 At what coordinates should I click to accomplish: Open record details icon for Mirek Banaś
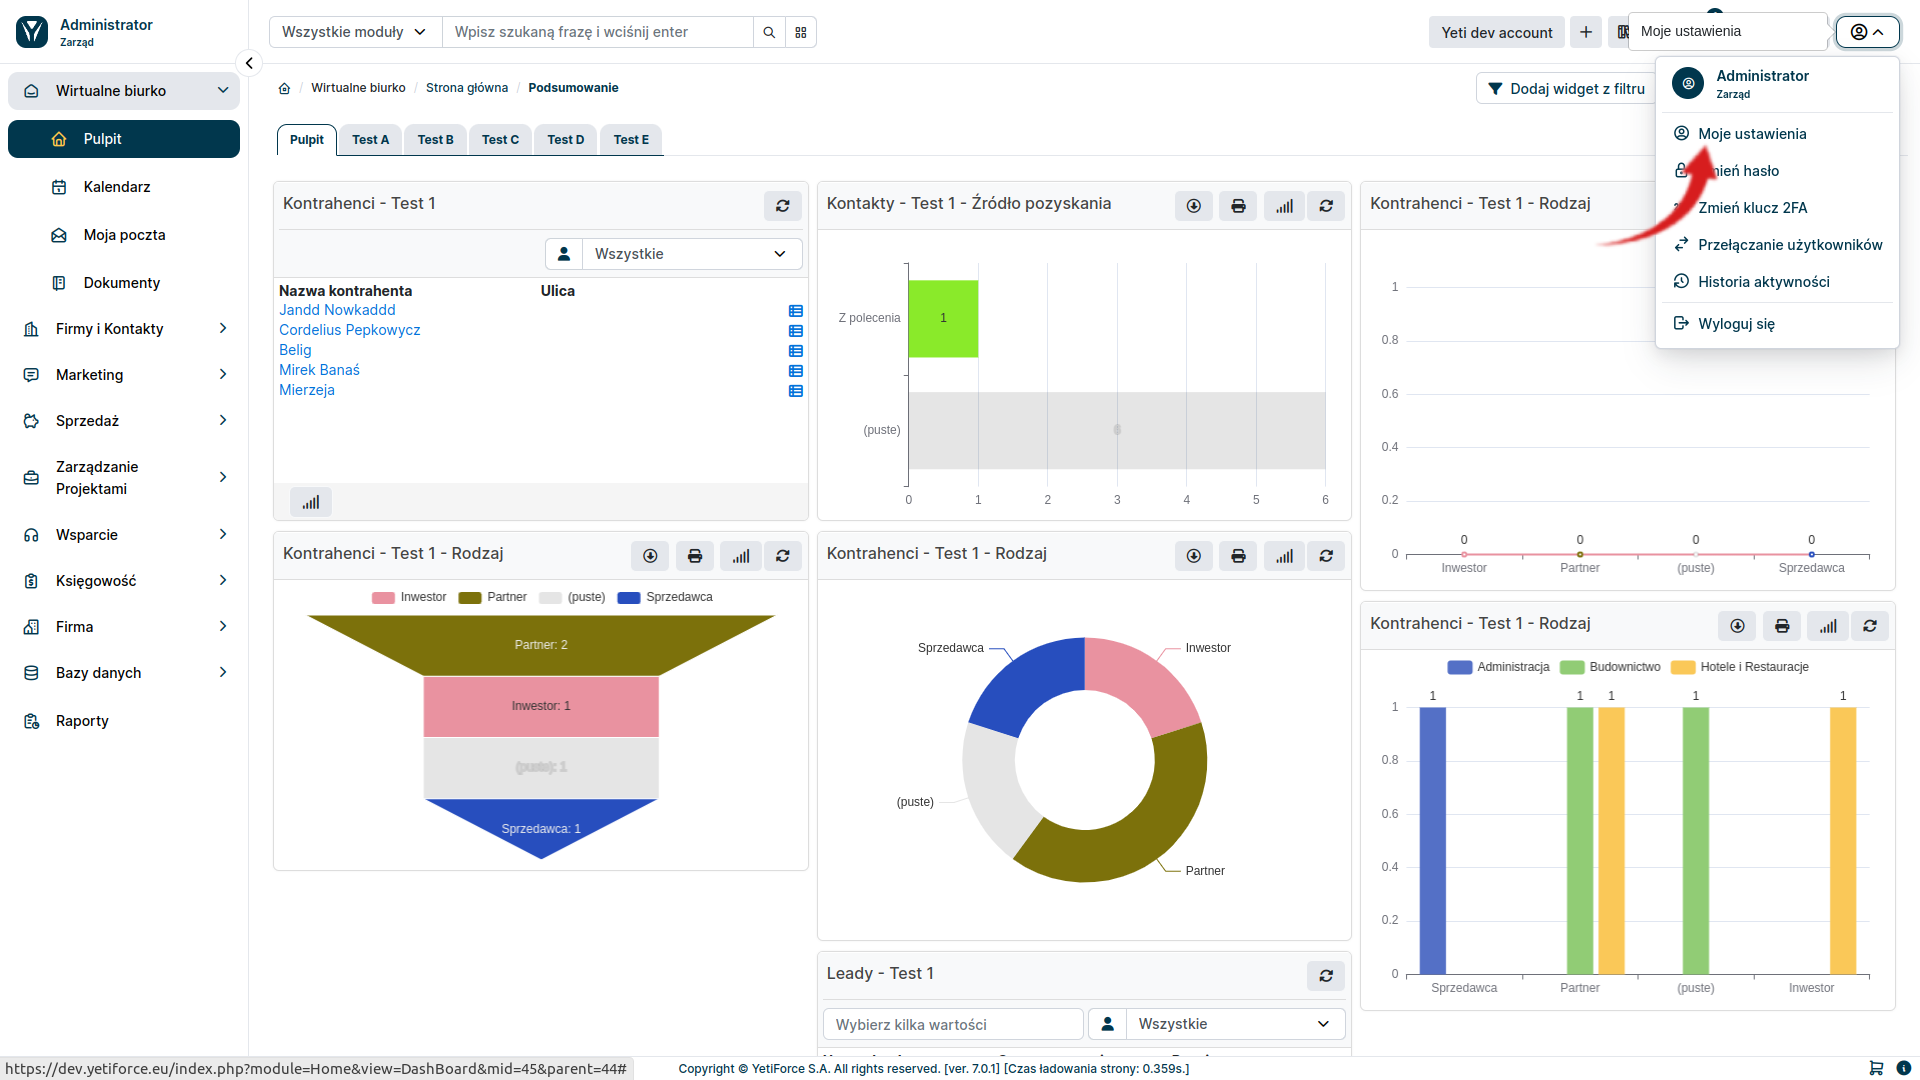[796, 371]
